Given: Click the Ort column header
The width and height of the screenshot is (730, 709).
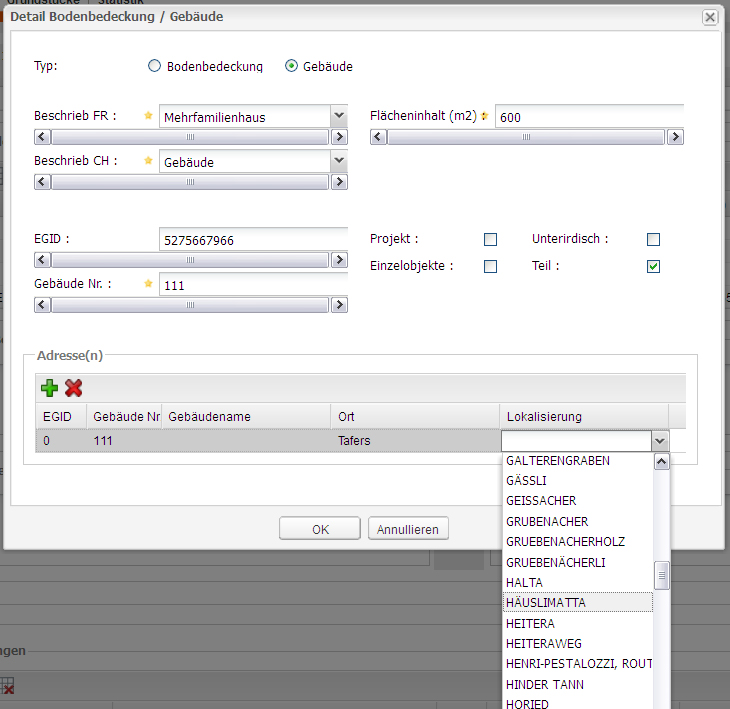Looking at the screenshot, I should tap(416, 417).
